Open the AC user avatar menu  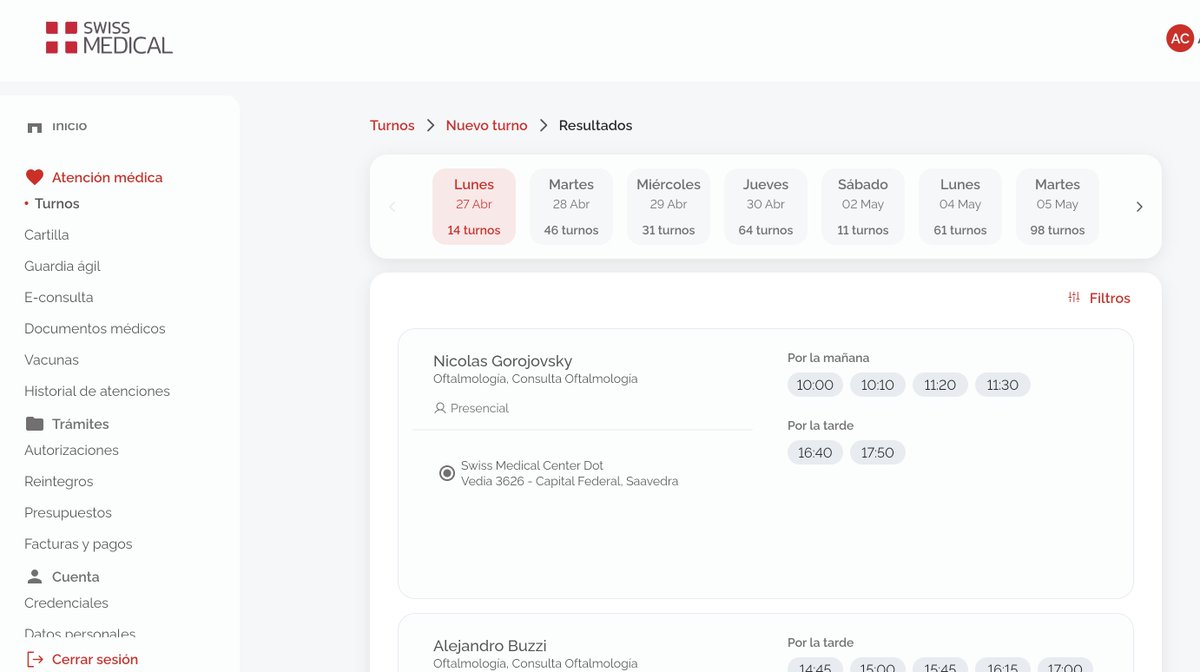pos(1180,38)
